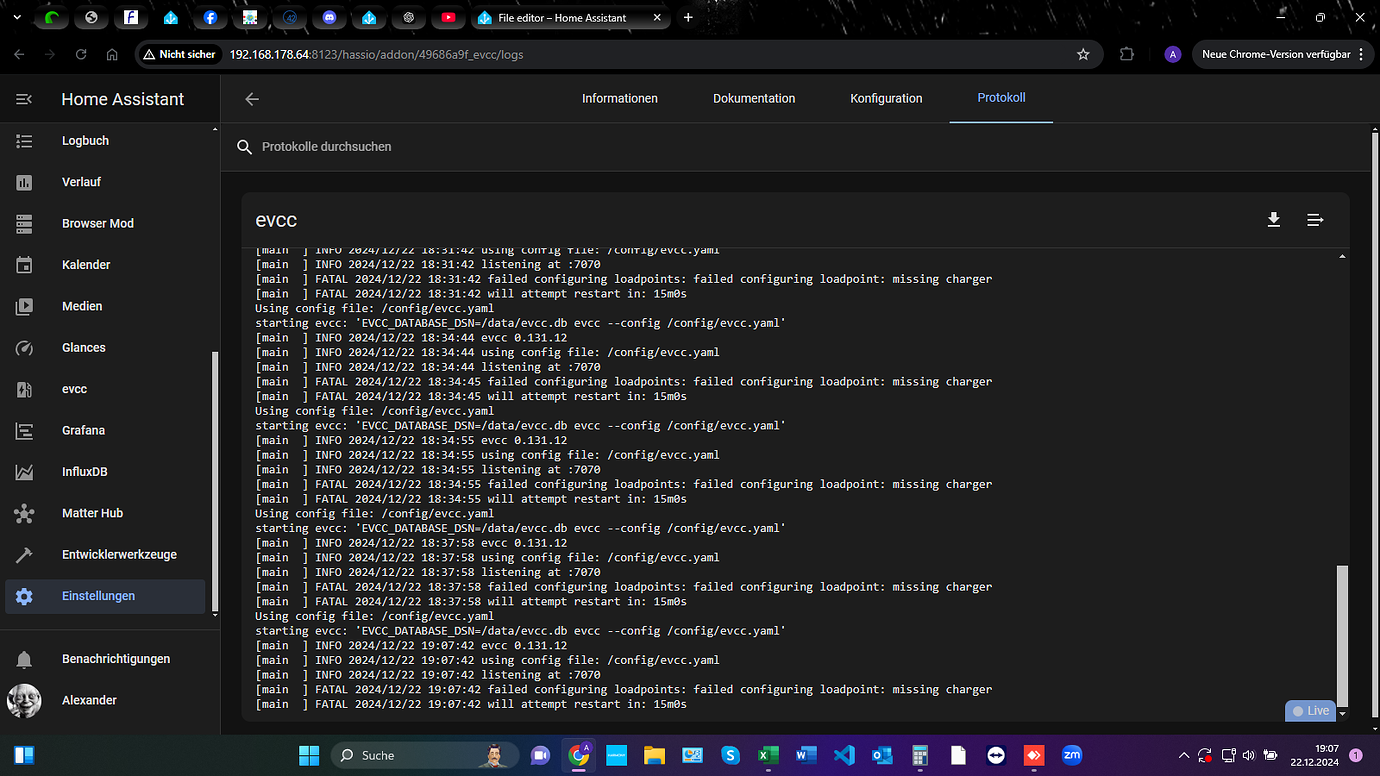This screenshot has width=1380, height=776.
Task: Switch to the Konfiguration tab
Action: pos(886,99)
